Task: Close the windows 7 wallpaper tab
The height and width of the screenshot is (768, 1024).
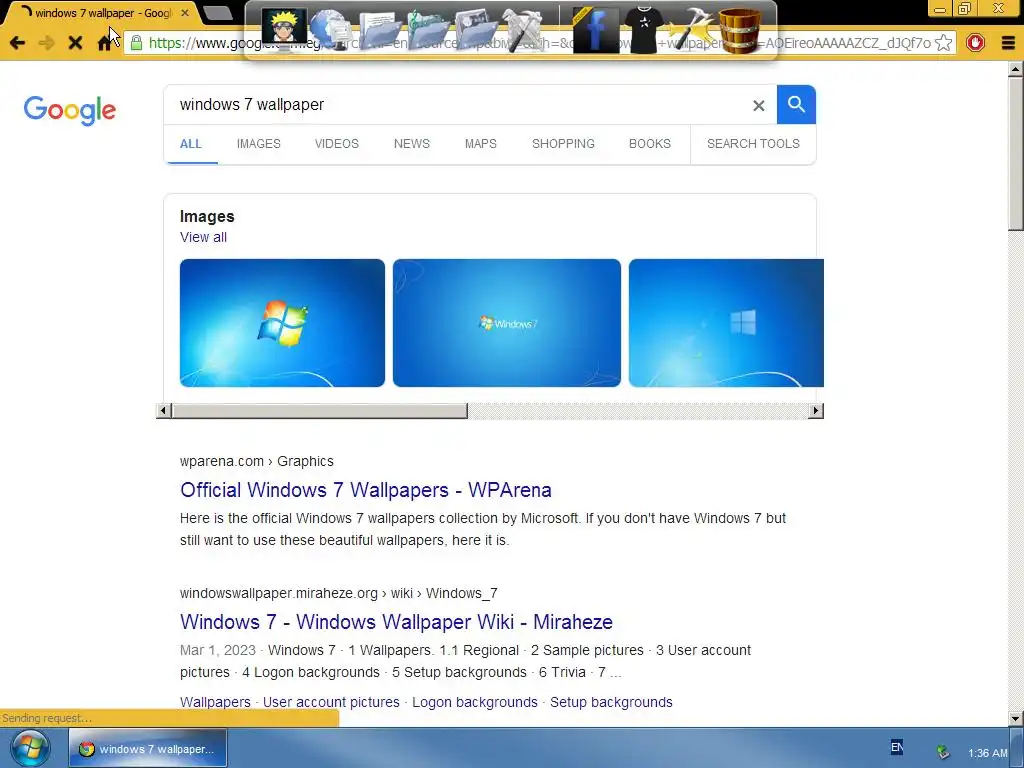Action: 185,12
